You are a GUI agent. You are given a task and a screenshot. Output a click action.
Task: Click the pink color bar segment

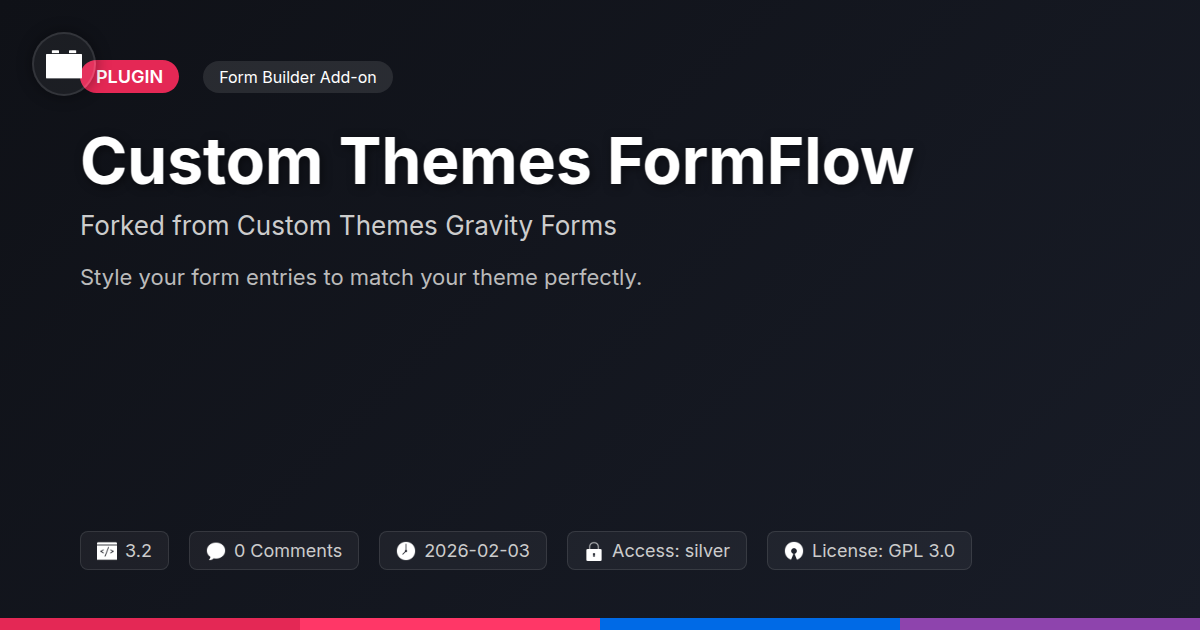click(450, 624)
